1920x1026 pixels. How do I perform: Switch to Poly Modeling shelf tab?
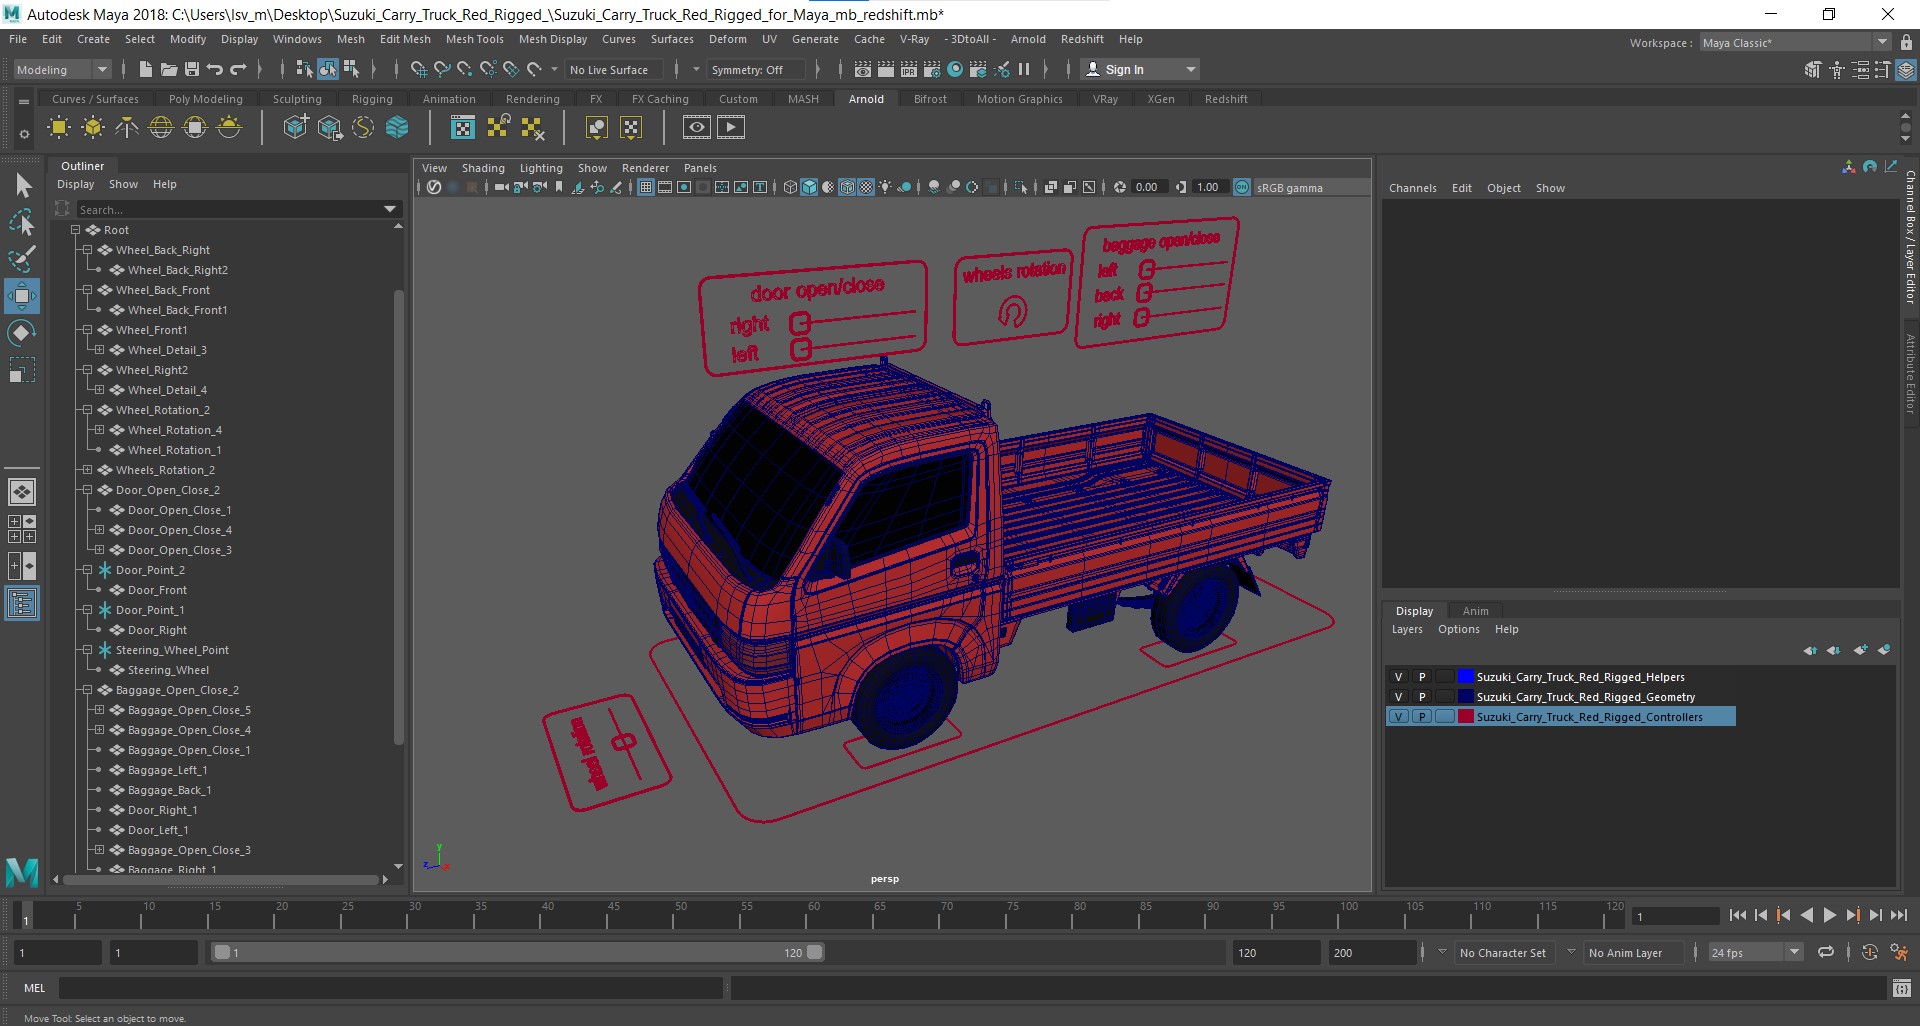[205, 99]
